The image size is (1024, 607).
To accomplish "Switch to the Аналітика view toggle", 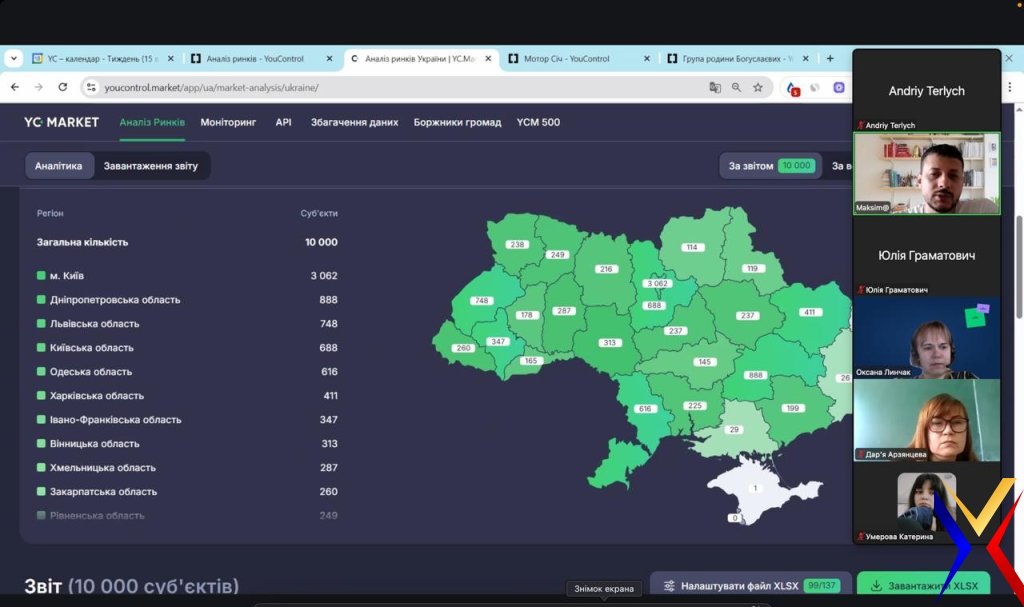I will (59, 165).
